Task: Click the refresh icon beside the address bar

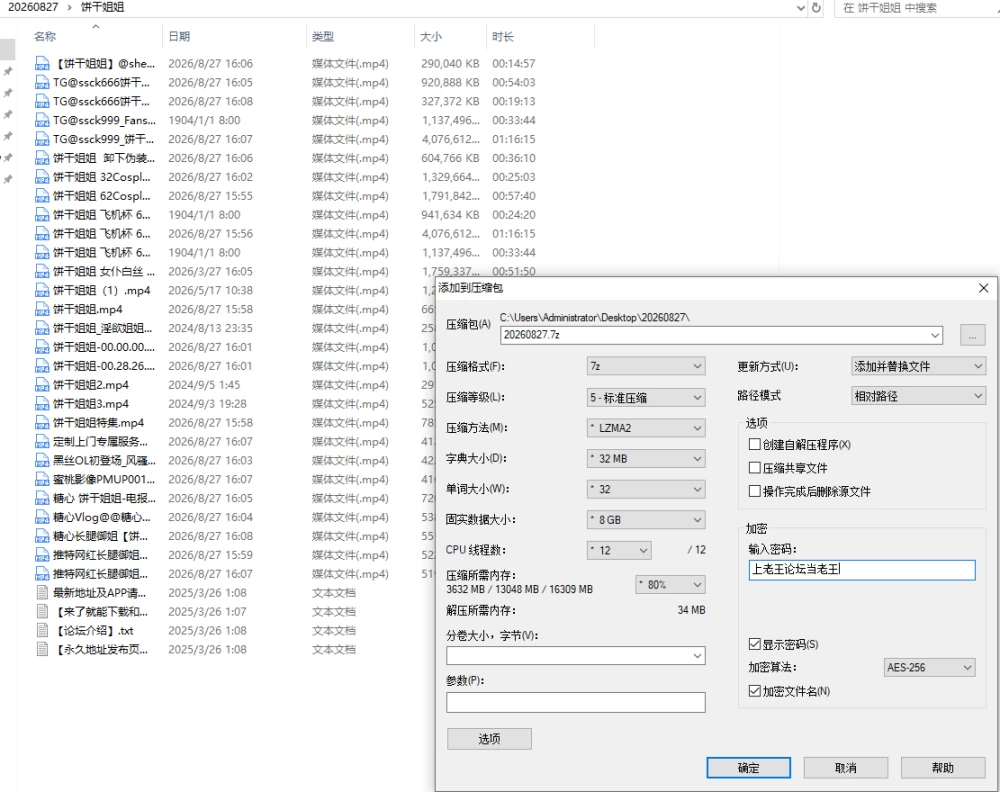Action: click(x=816, y=8)
